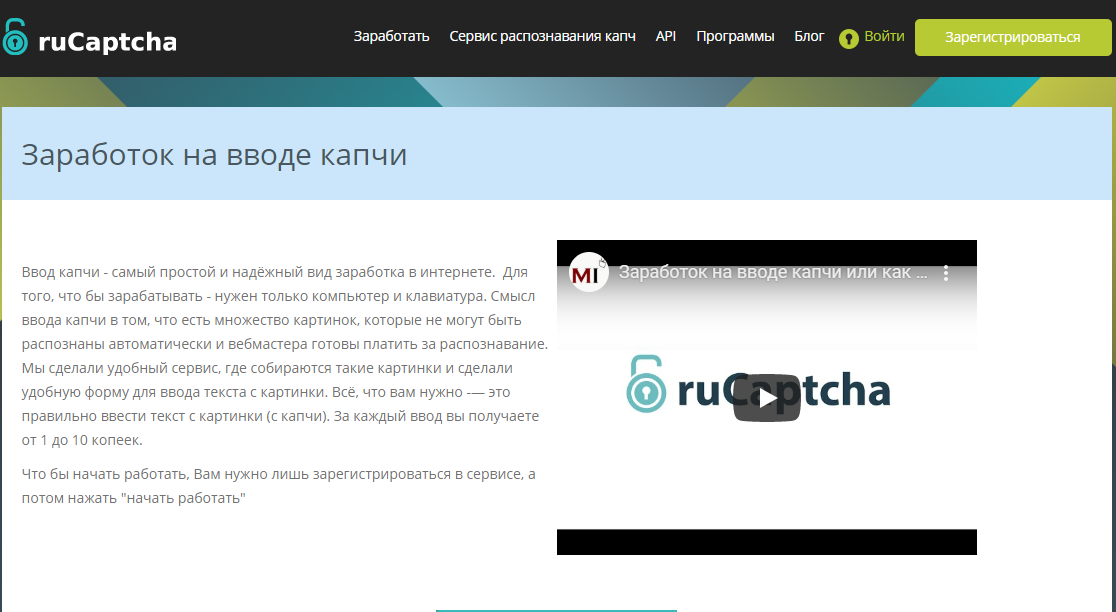Play the ruCaptcha YouTube video
Viewport: 1116px width, 612px height.
click(x=767, y=398)
